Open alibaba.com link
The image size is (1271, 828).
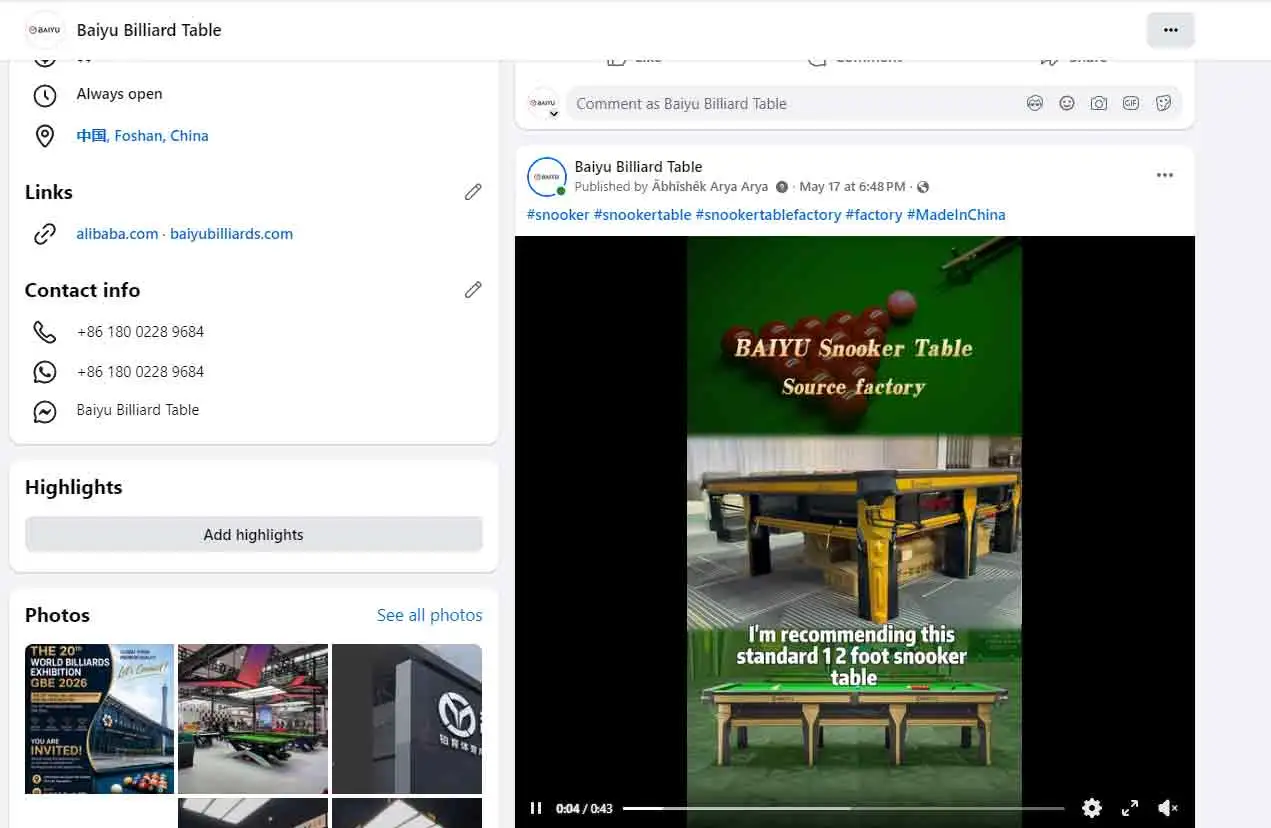(117, 234)
